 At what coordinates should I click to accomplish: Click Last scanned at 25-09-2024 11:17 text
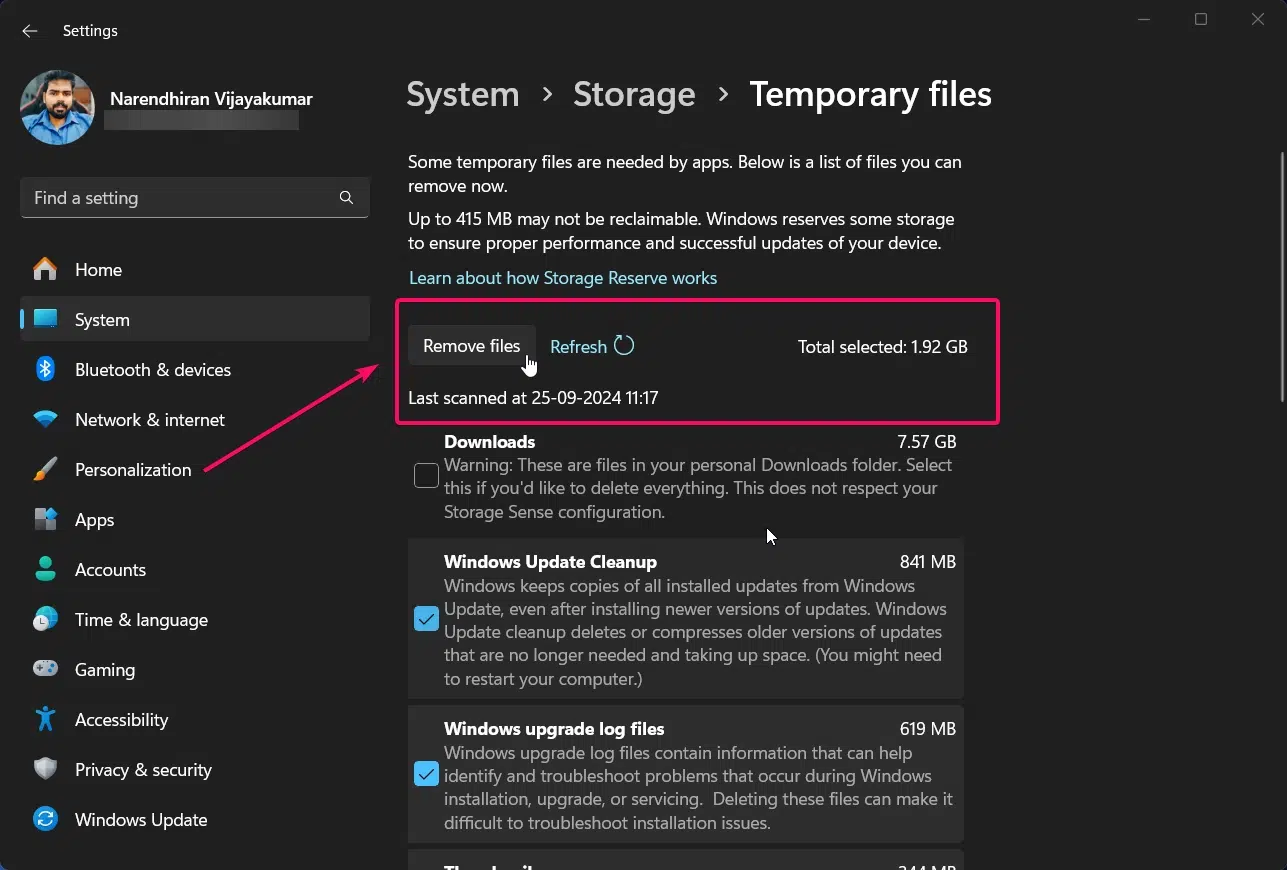click(x=533, y=398)
